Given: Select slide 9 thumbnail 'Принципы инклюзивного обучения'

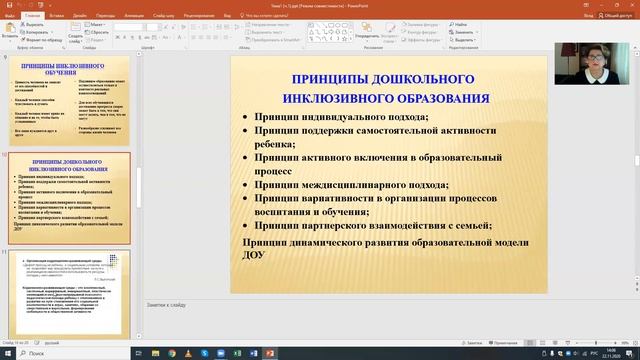Looking at the screenshot, I should coord(69,101).
